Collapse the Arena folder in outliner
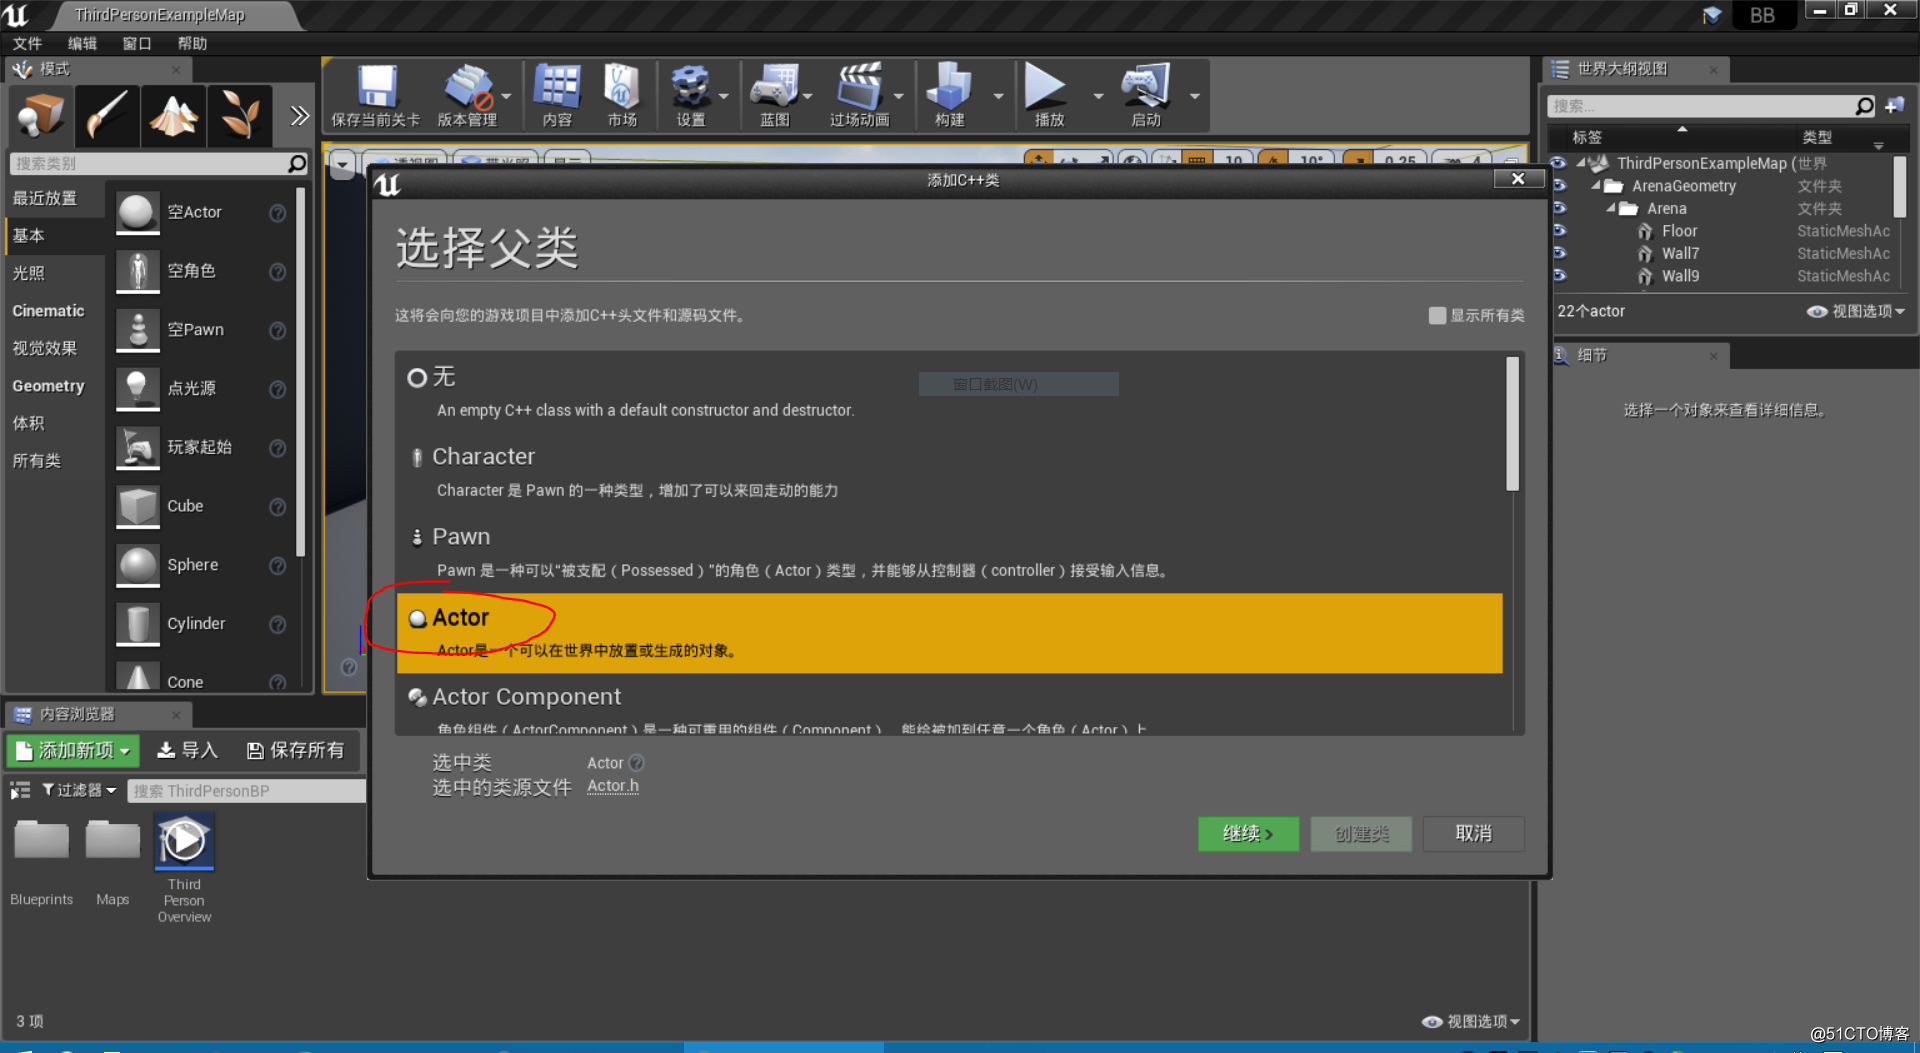The height and width of the screenshot is (1053, 1920). 1611,209
